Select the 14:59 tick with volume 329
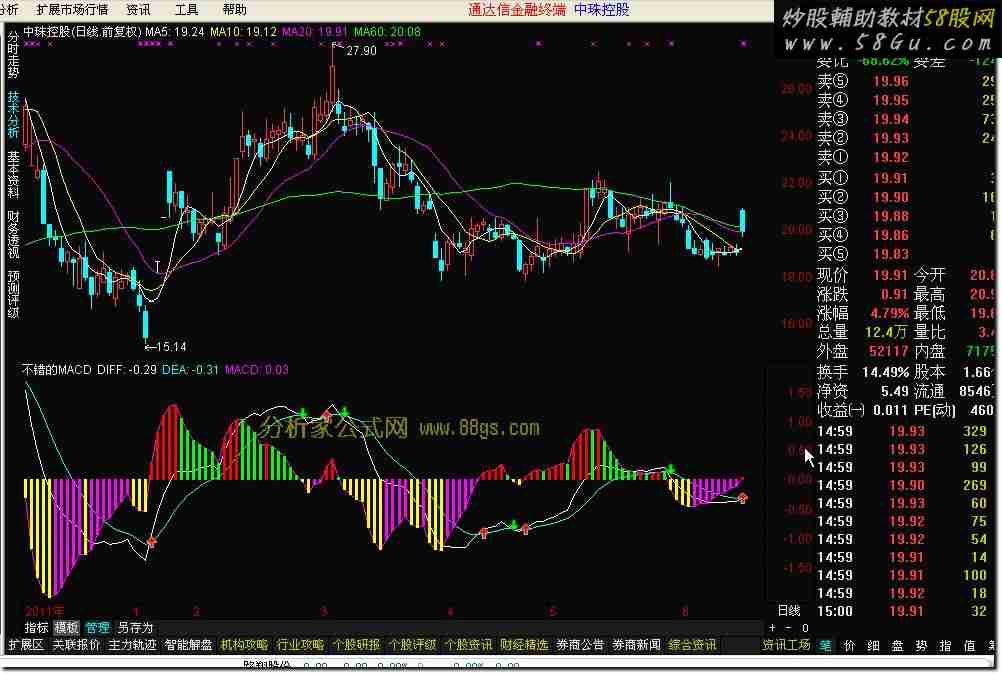The width and height of the screenshot is (1002, 674). (x=906, y=431)
